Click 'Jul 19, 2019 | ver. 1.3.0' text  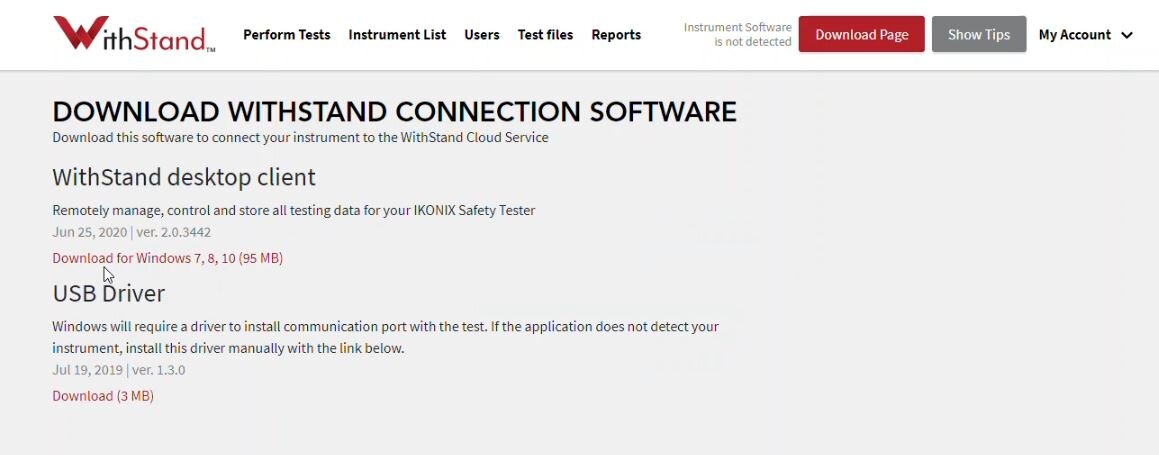pyautogui.click(x=119, y=370)
